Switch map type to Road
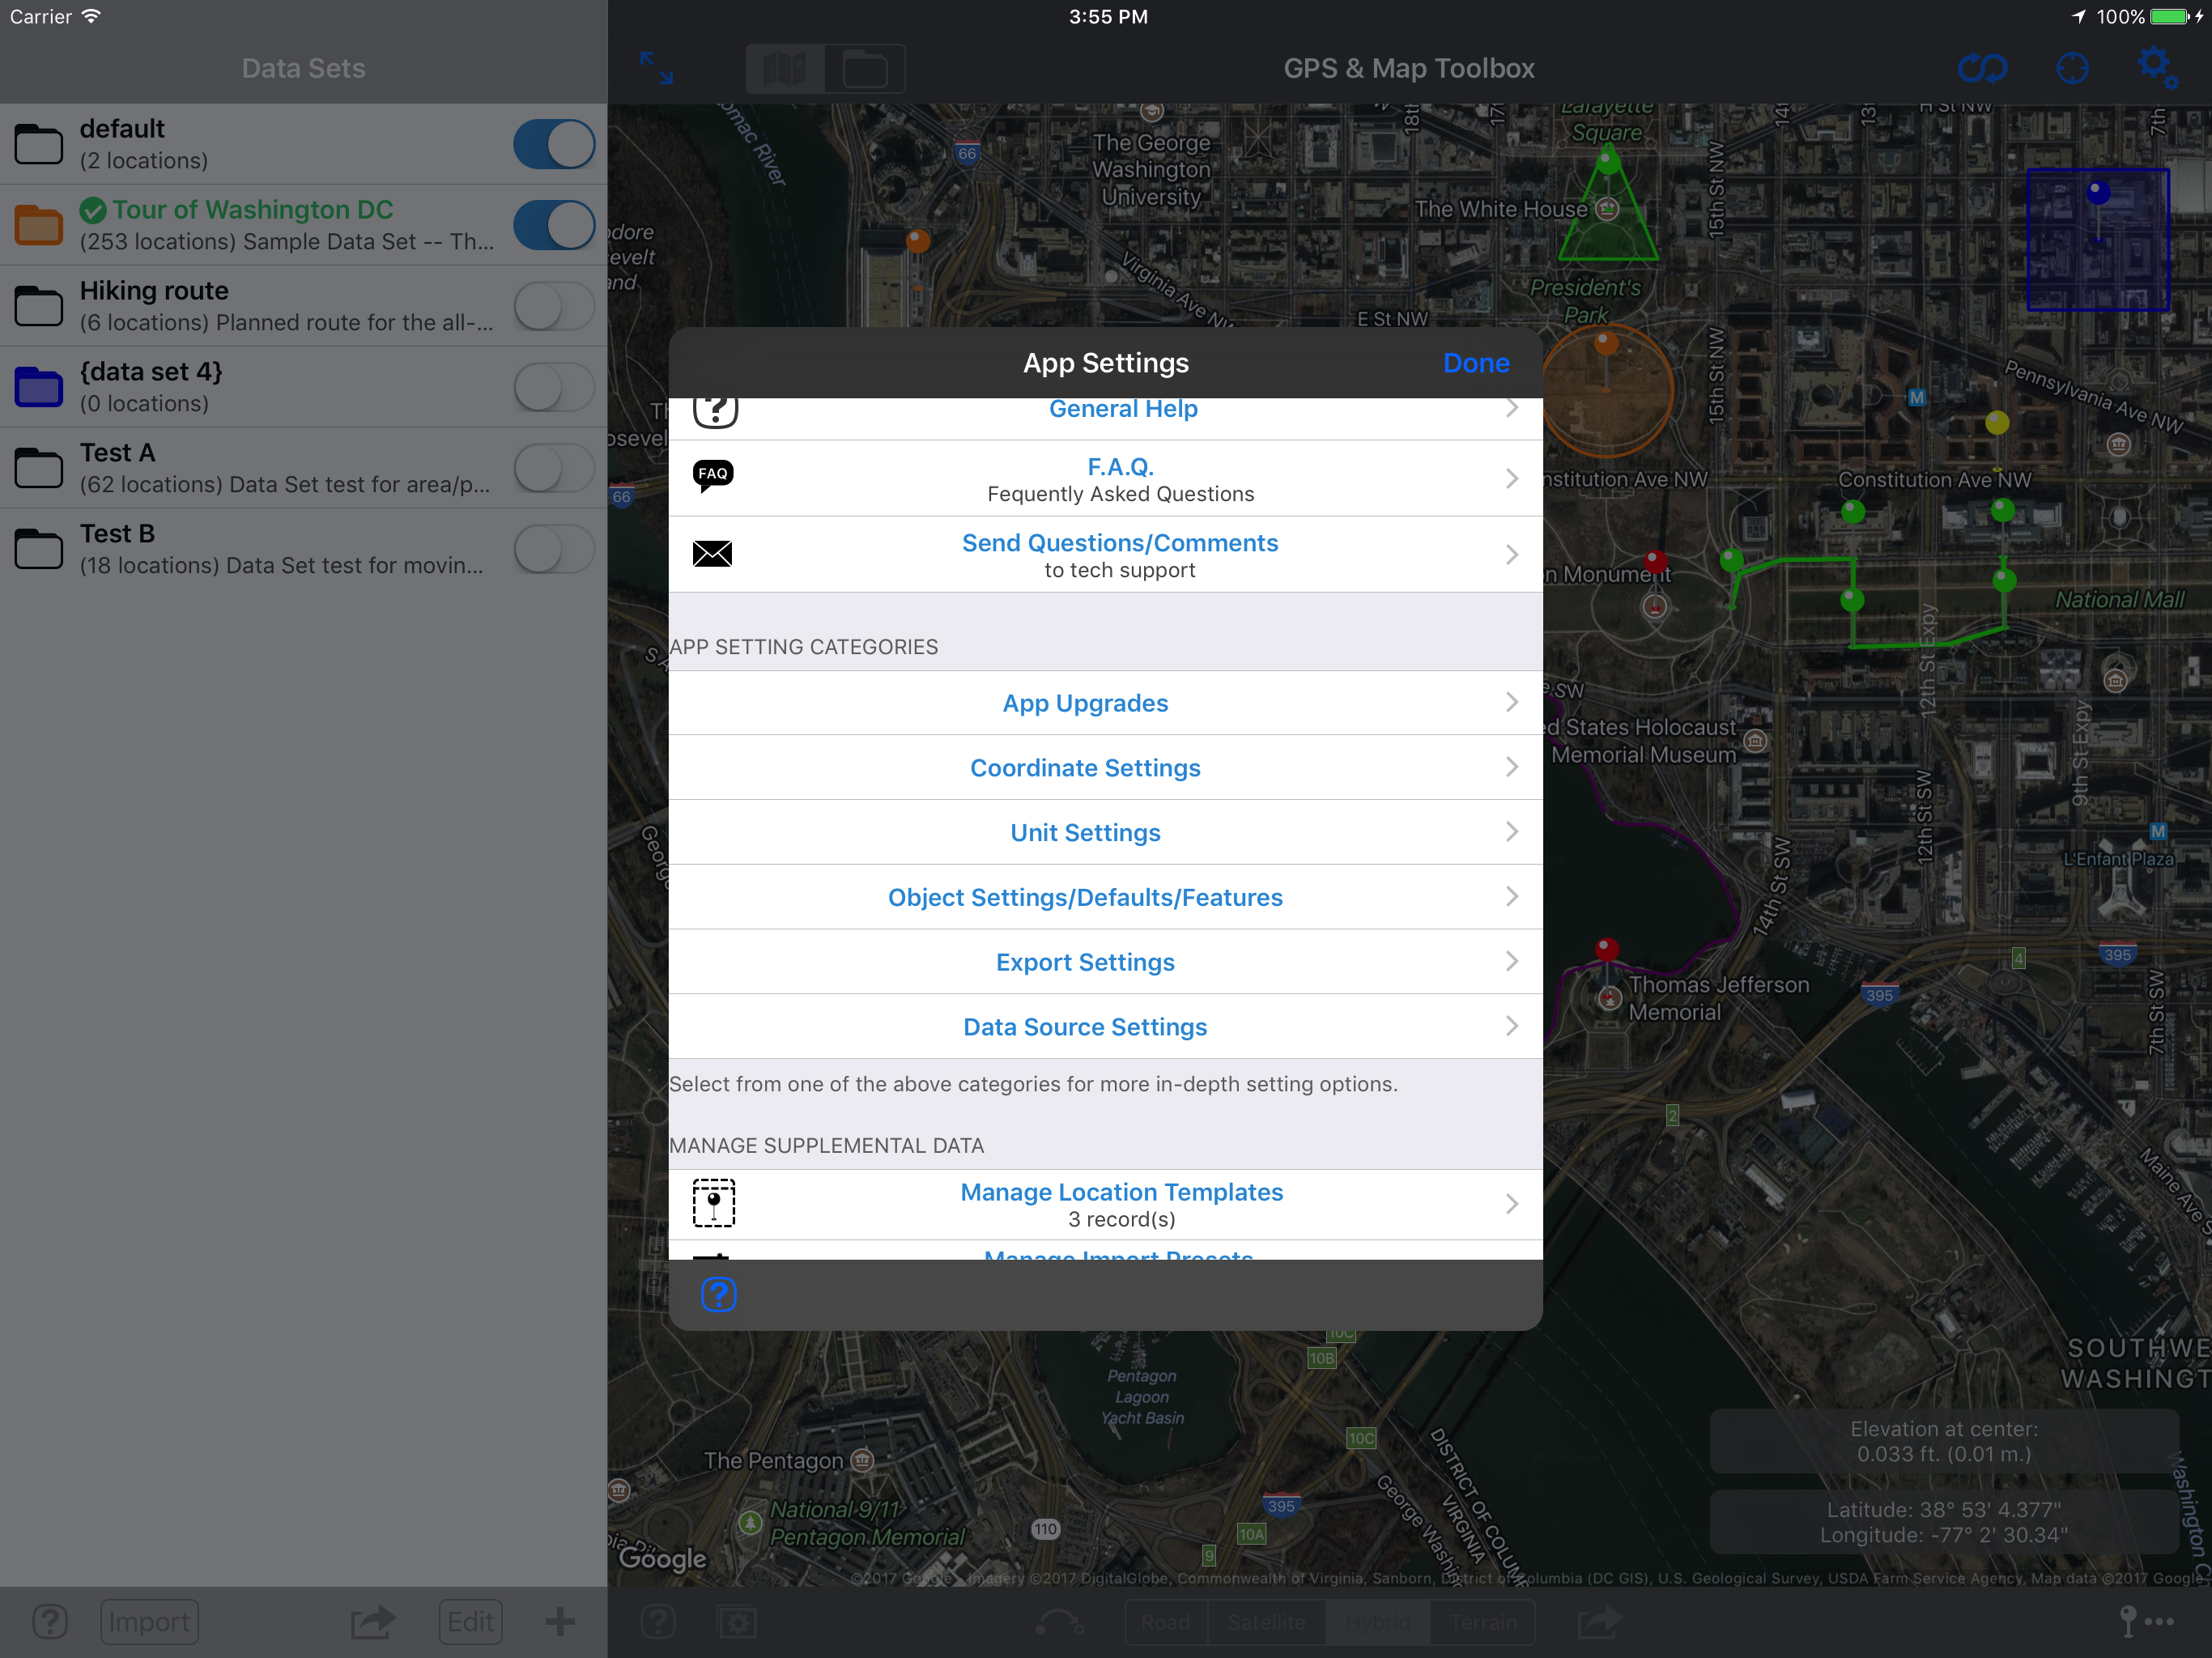Image resolution: width=2212 pixels, height=1658 pixels. coord(1166,1622)
